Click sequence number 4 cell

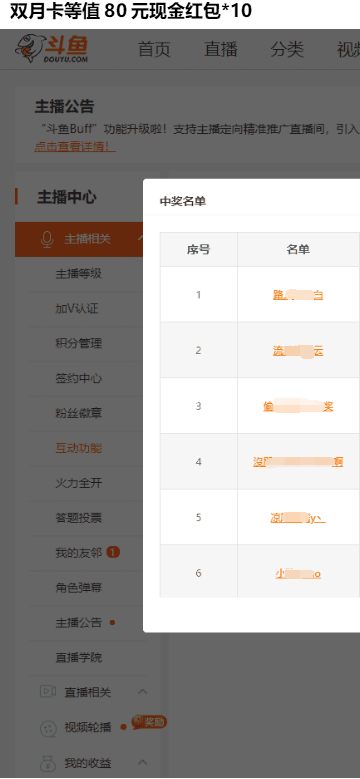click(199, 462)
